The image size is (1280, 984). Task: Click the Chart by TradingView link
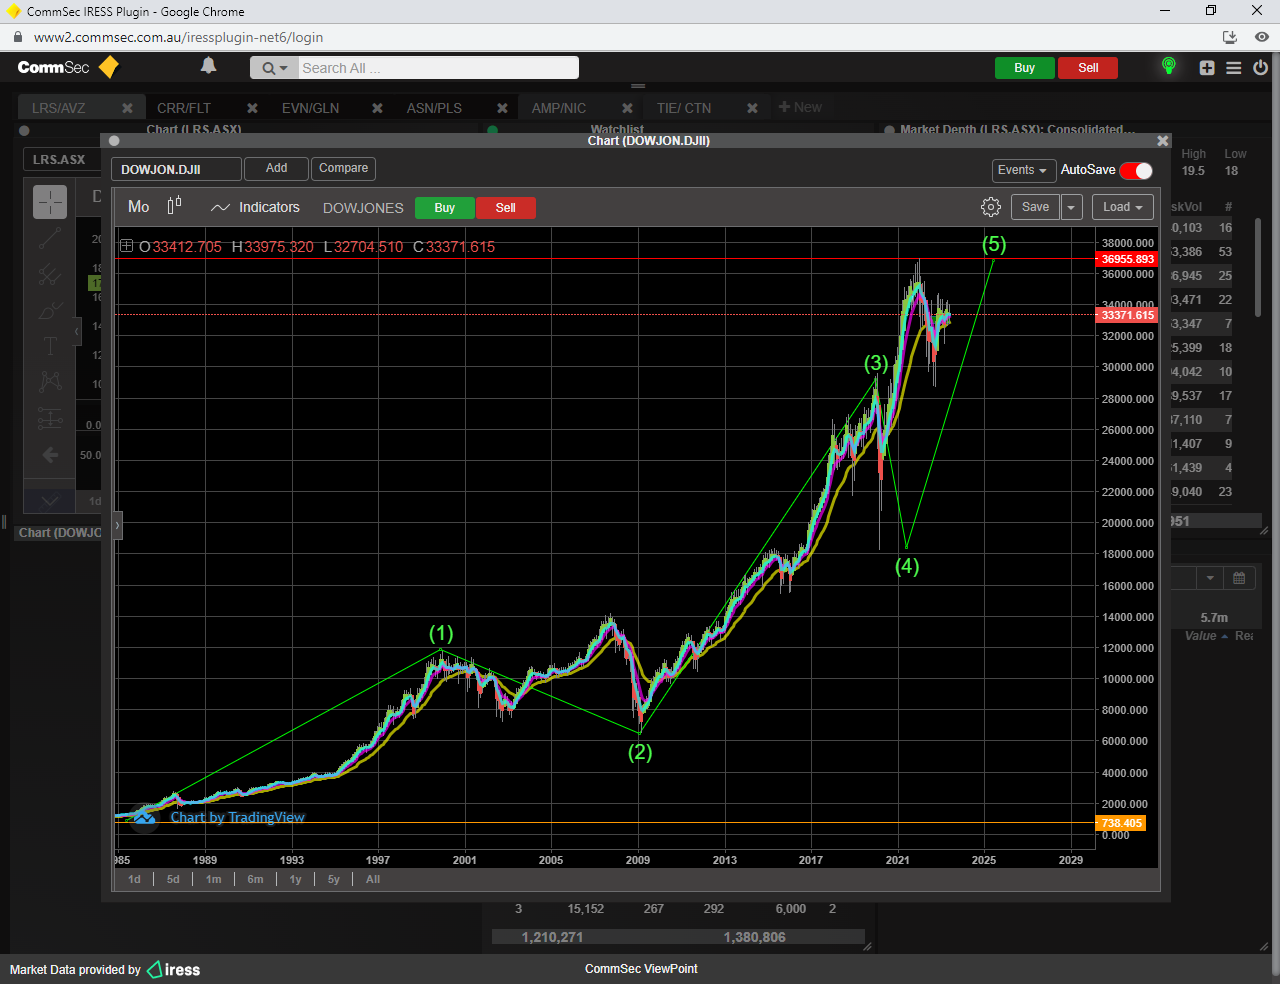(237, 817)
